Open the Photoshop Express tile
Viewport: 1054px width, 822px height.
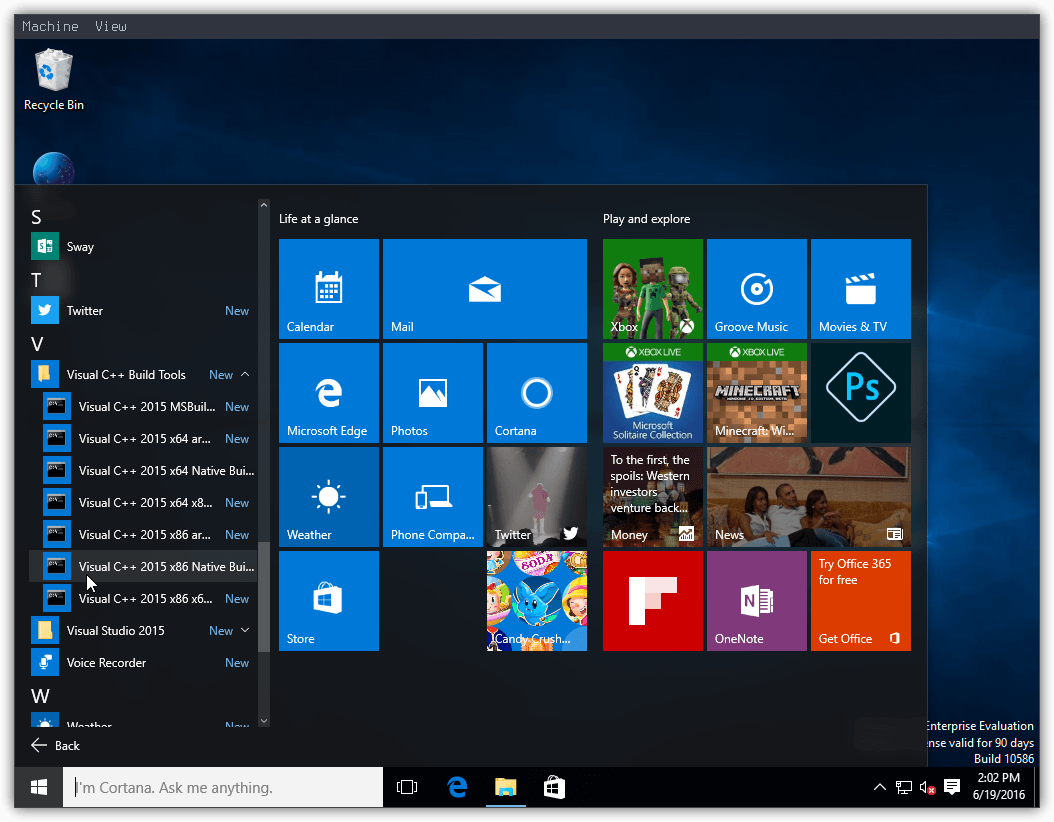click(x=860, y=393)
